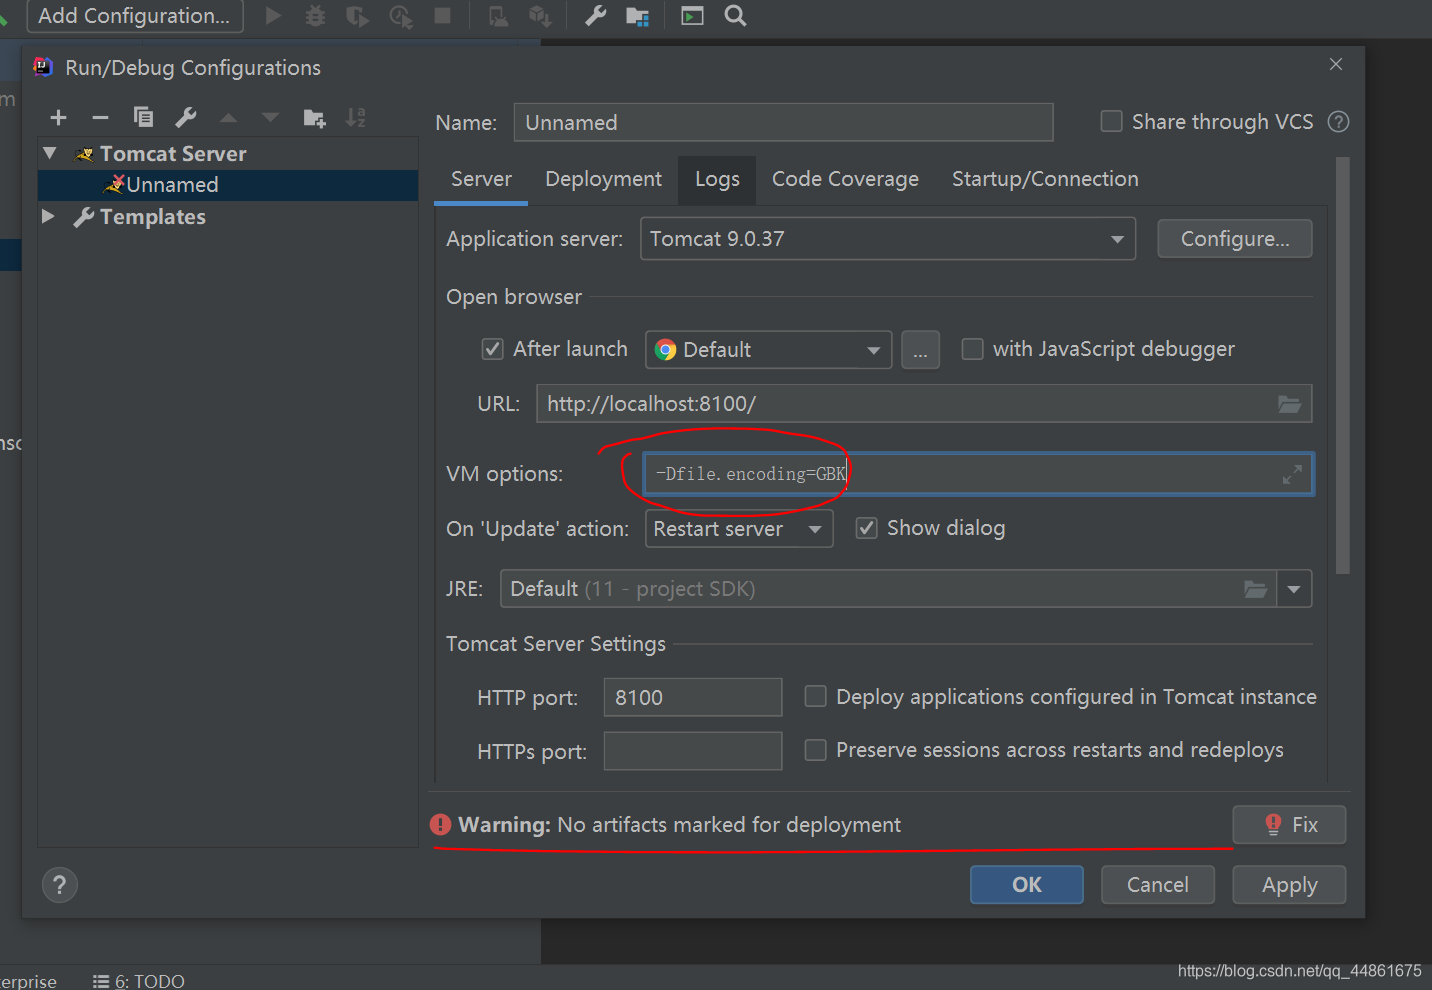Expand the VM options field editor
This screenshot has width=1432, height=990.
click(x=1292, y=474)
